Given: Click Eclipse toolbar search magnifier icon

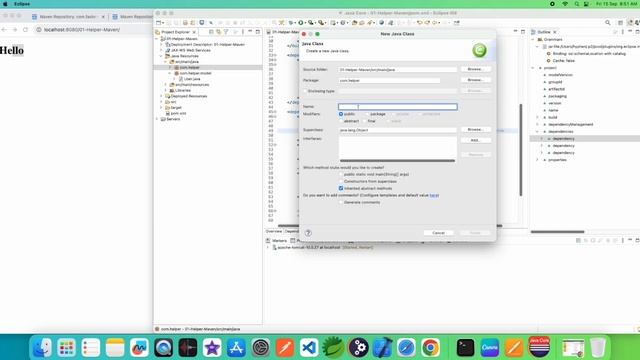Looking at the screenshot, I should point(608,23).
